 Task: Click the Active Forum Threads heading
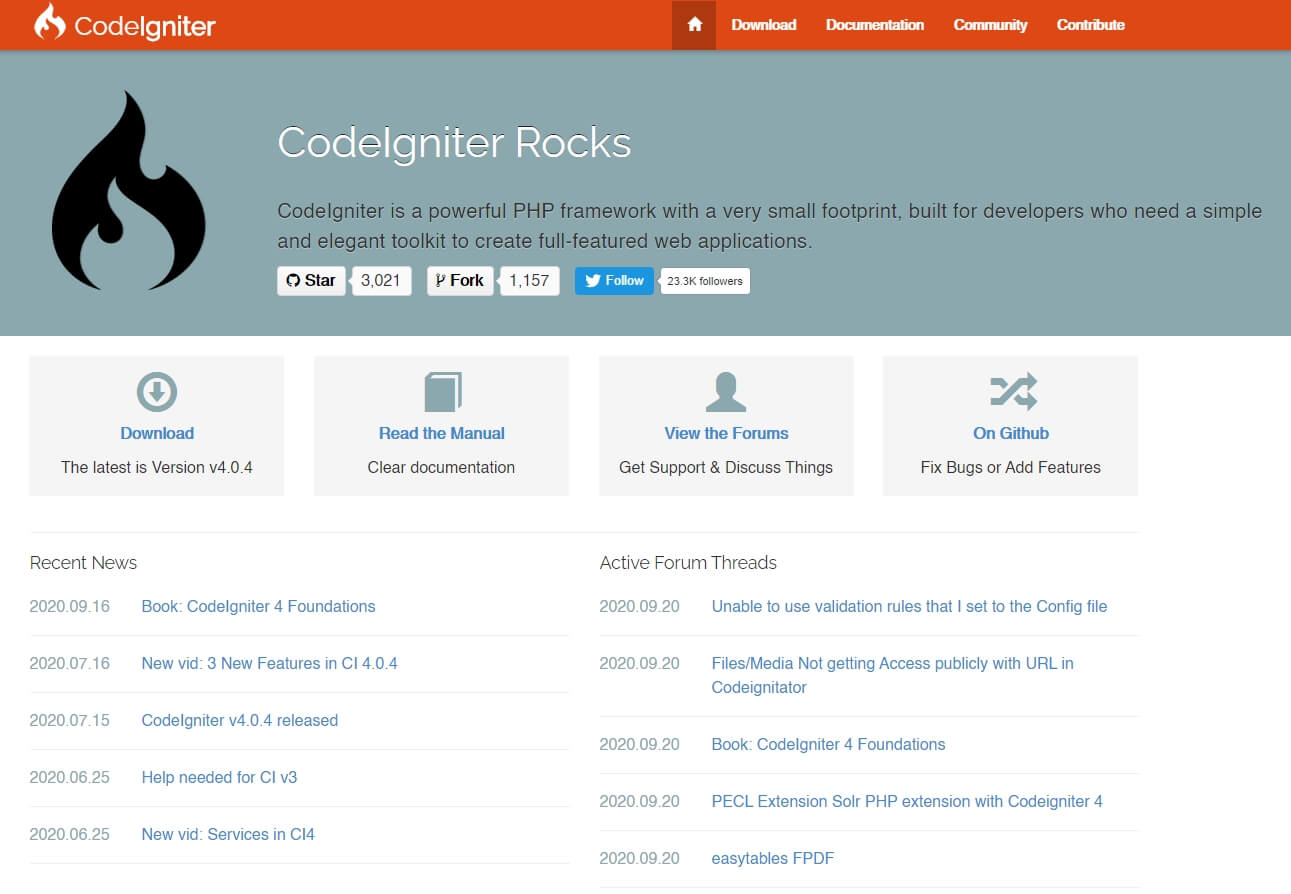(x=688, y=563)
